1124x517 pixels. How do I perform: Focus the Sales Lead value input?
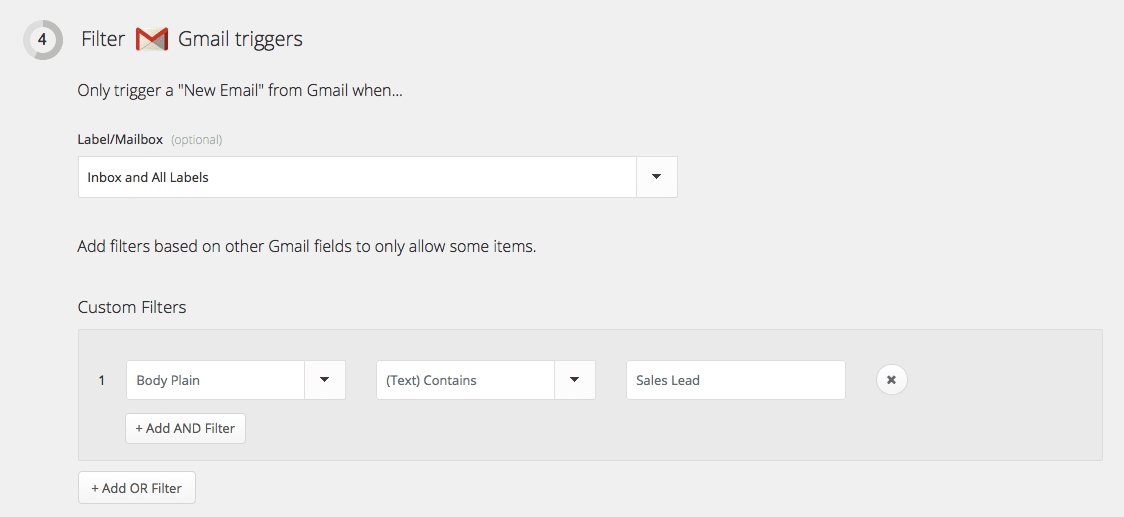click(735, 380)
